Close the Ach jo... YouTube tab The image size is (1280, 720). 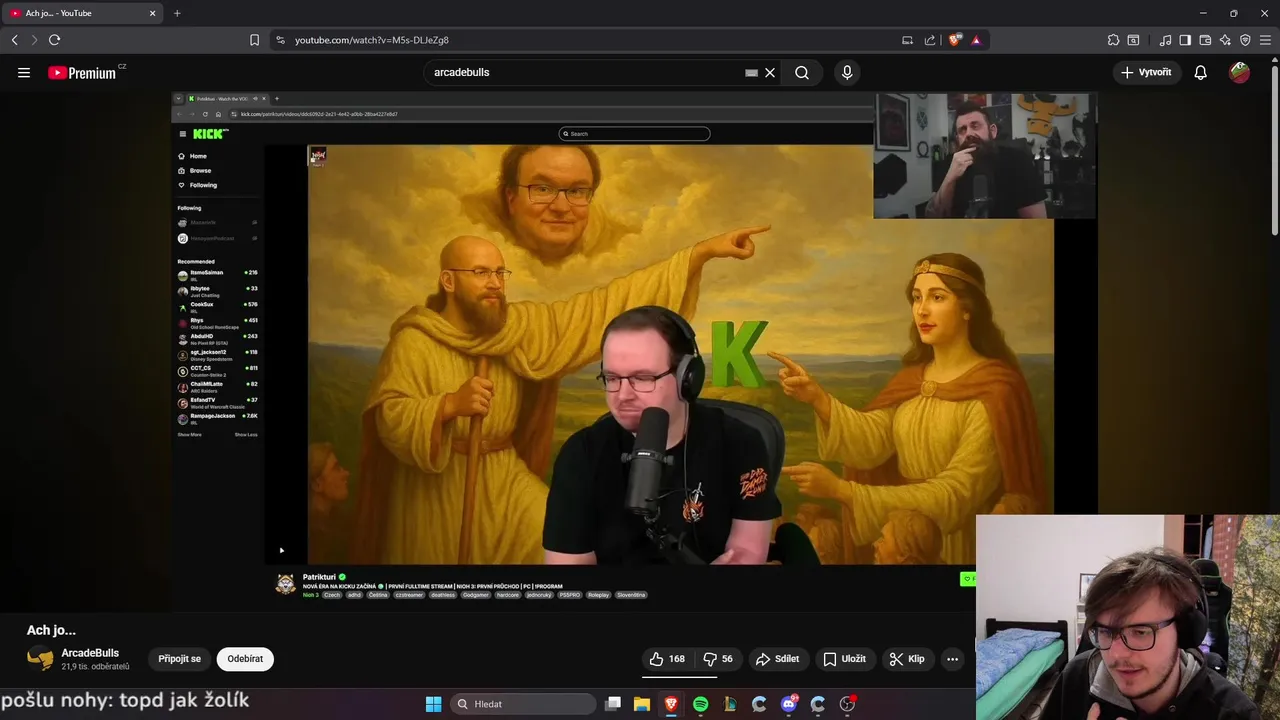pyautogui.click(x=153, y=13)
